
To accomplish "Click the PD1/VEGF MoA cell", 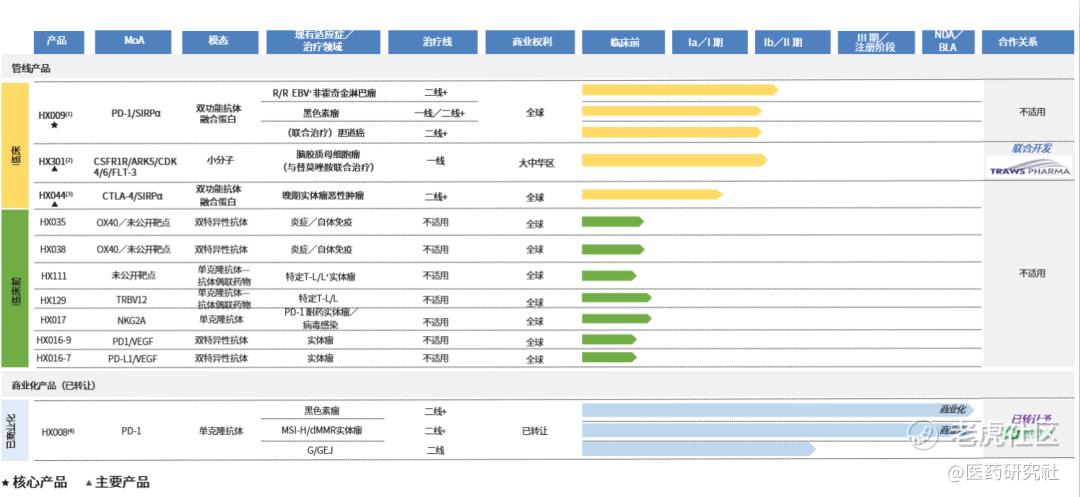I will click(132, 340).
